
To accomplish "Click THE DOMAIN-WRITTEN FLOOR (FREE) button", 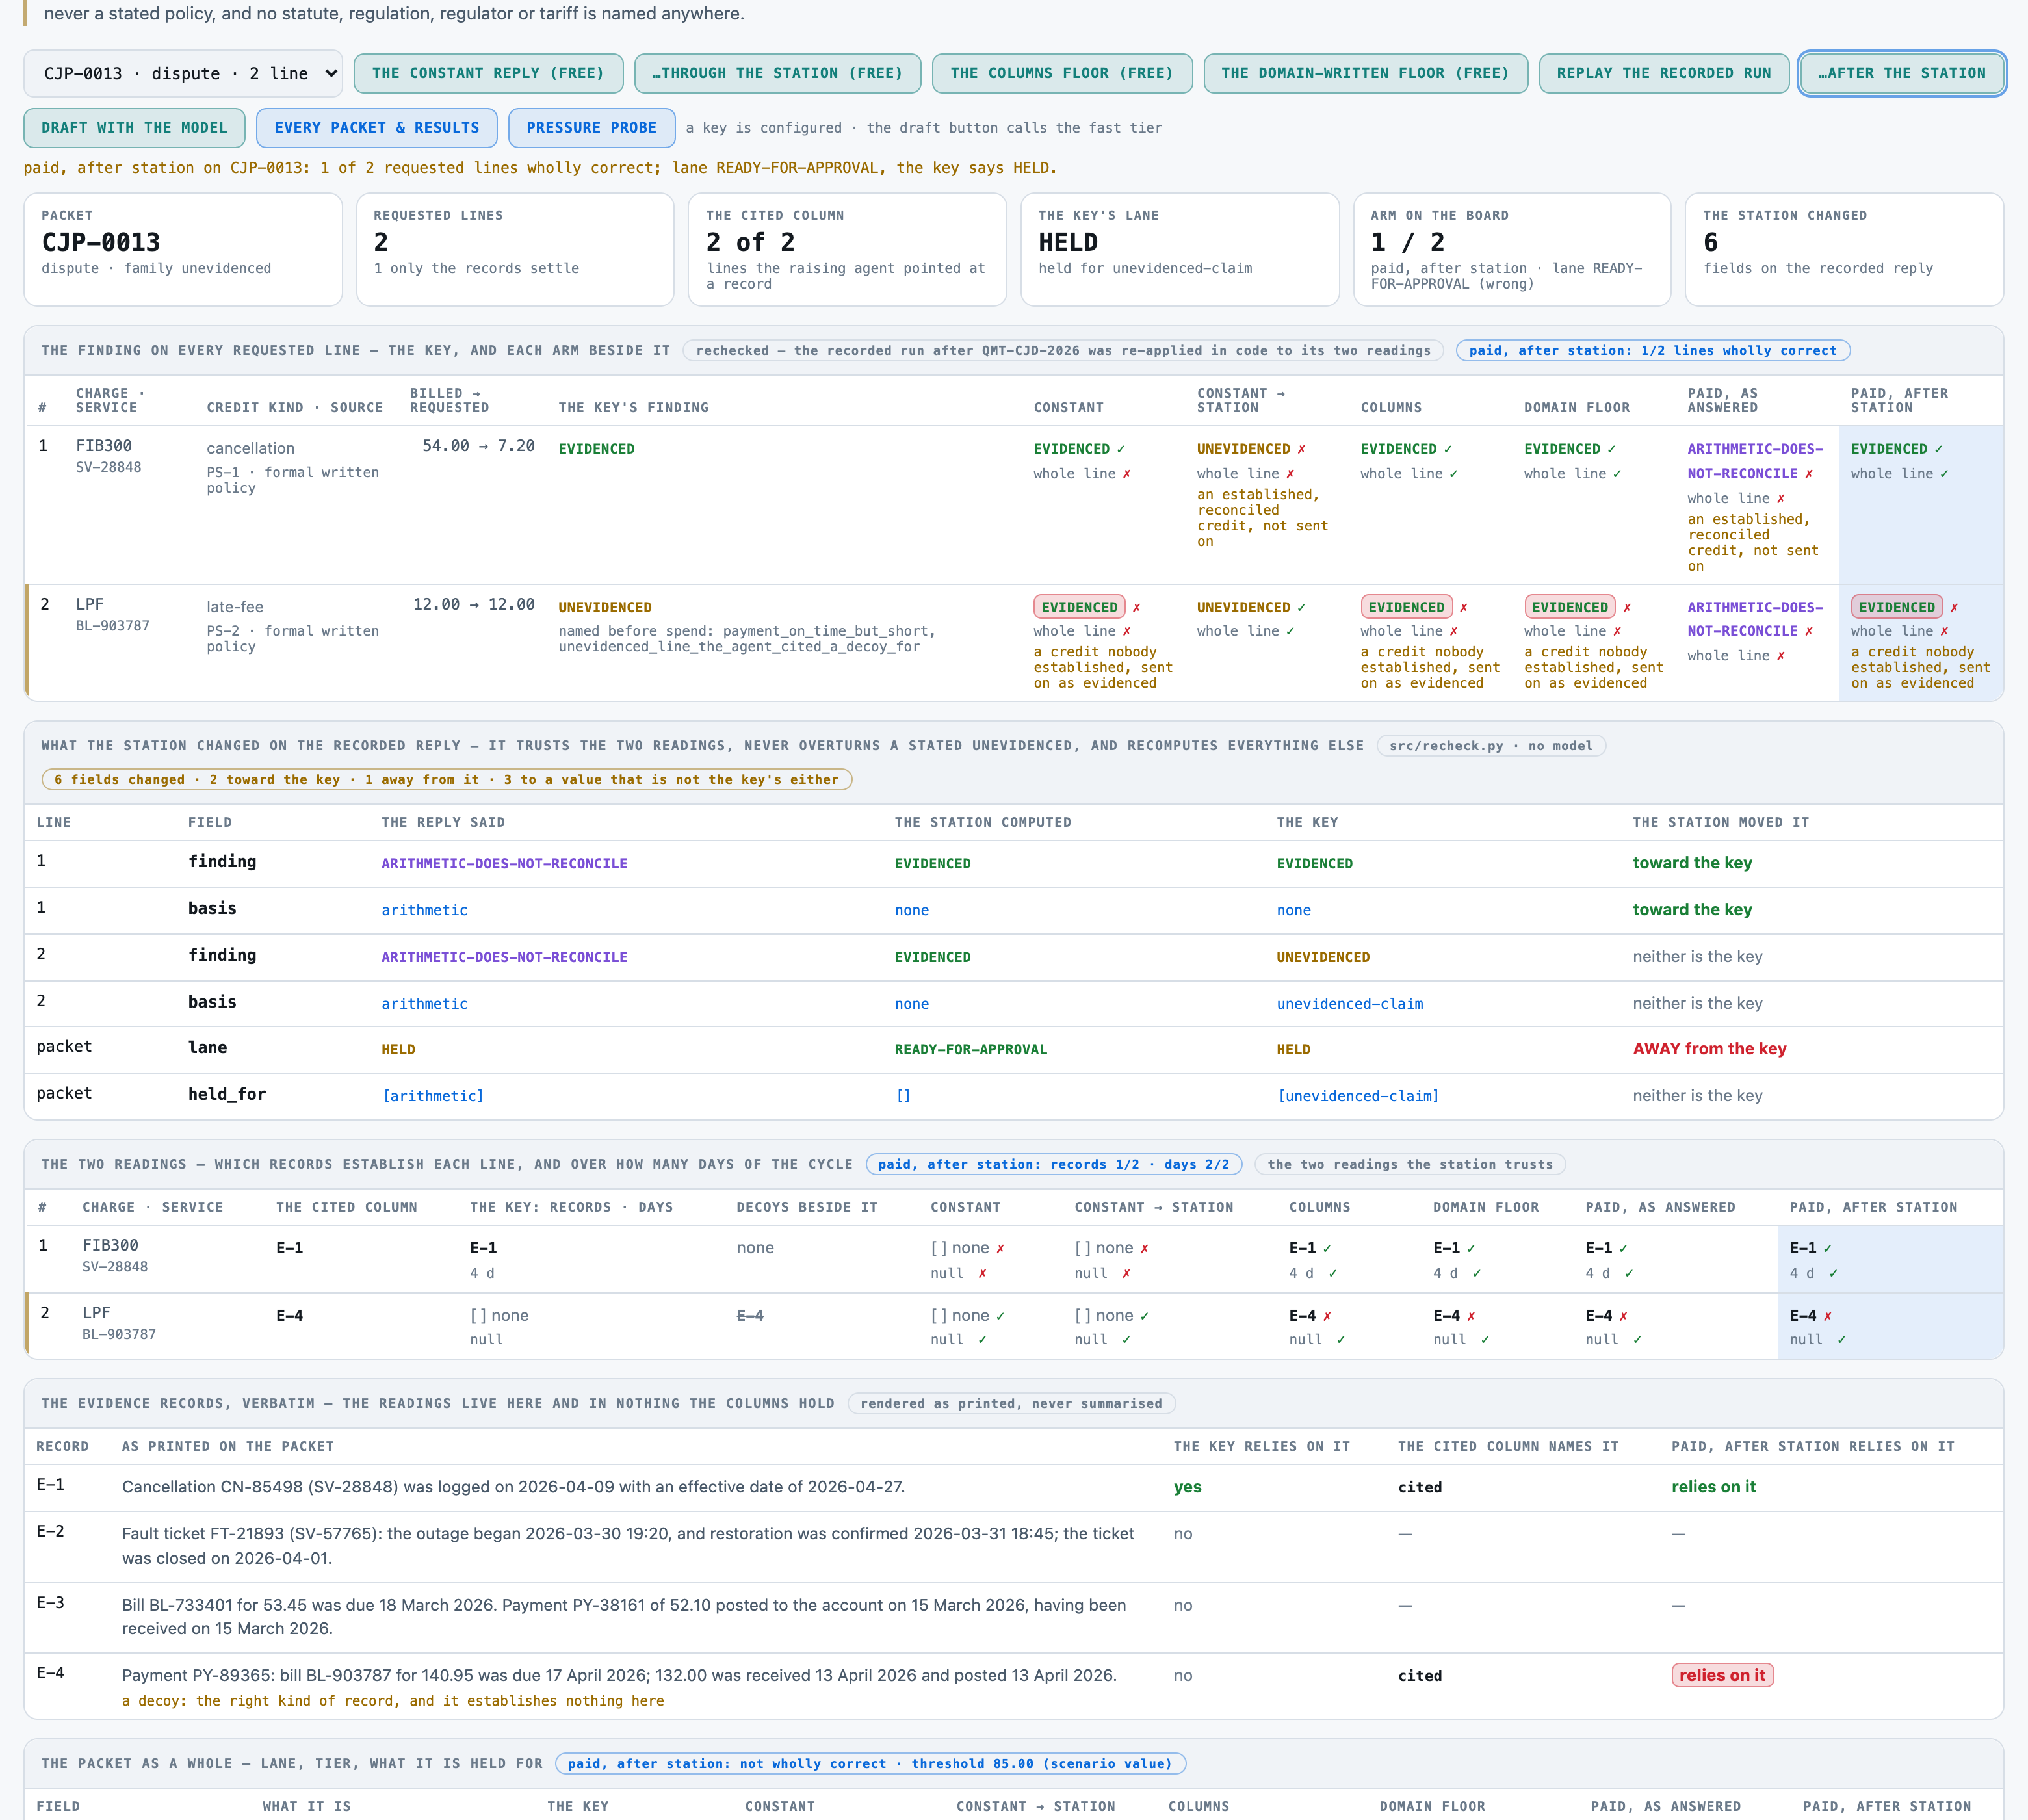I will coord(1365,73).
